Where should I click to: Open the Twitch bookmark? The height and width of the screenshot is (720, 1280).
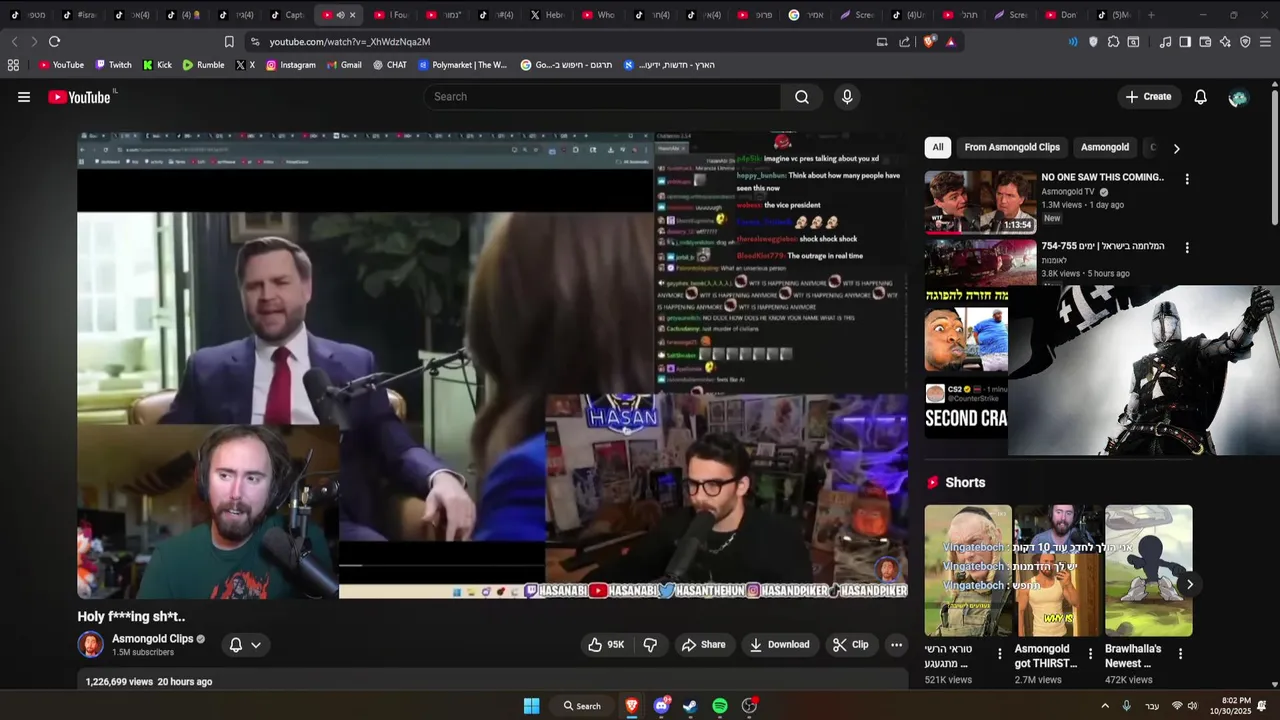tap(113, 65)
